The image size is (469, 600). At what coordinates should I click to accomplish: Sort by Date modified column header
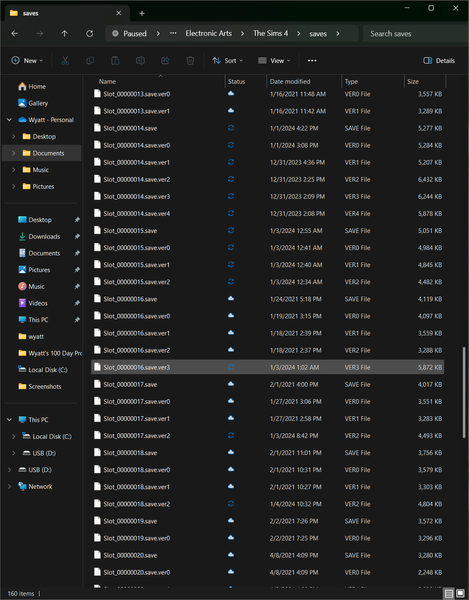click(290, 82)
